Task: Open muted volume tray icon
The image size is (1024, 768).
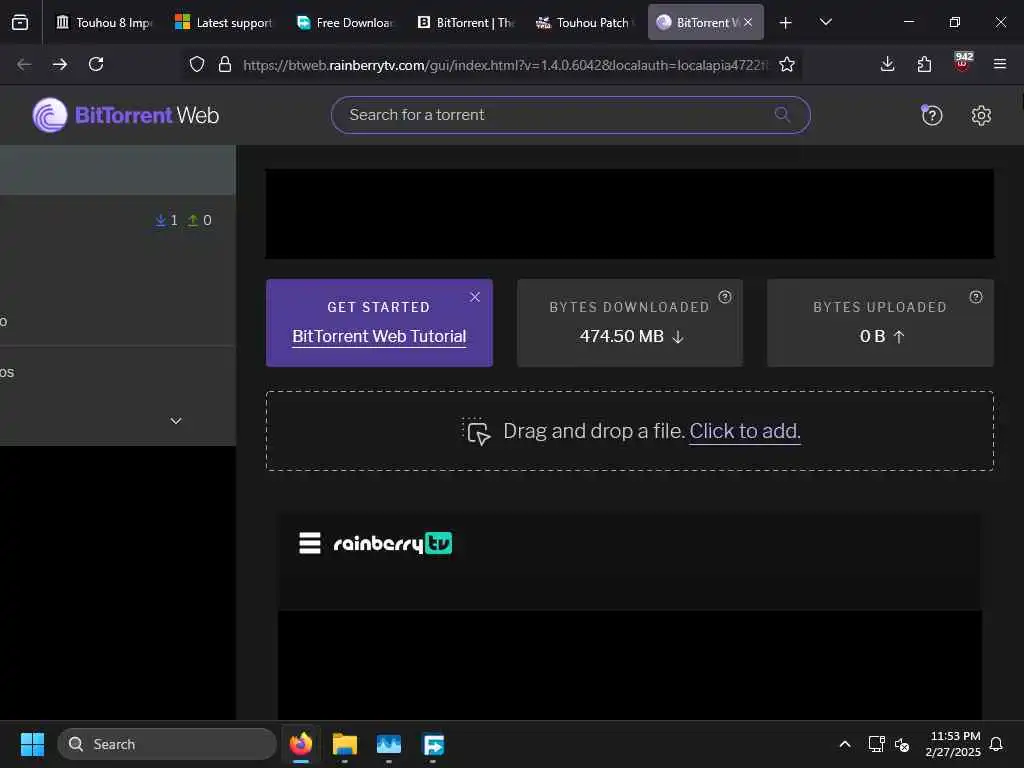Action: [902, 744]
